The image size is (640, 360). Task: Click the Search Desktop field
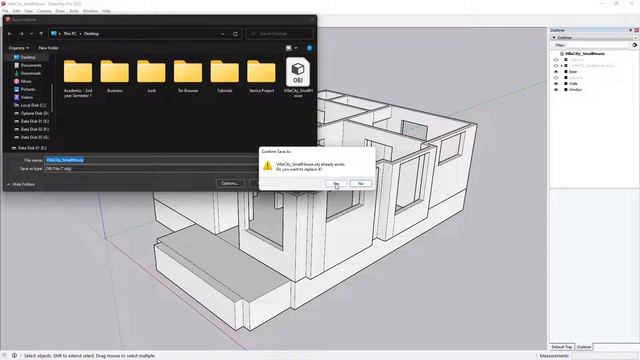point(280,34)
